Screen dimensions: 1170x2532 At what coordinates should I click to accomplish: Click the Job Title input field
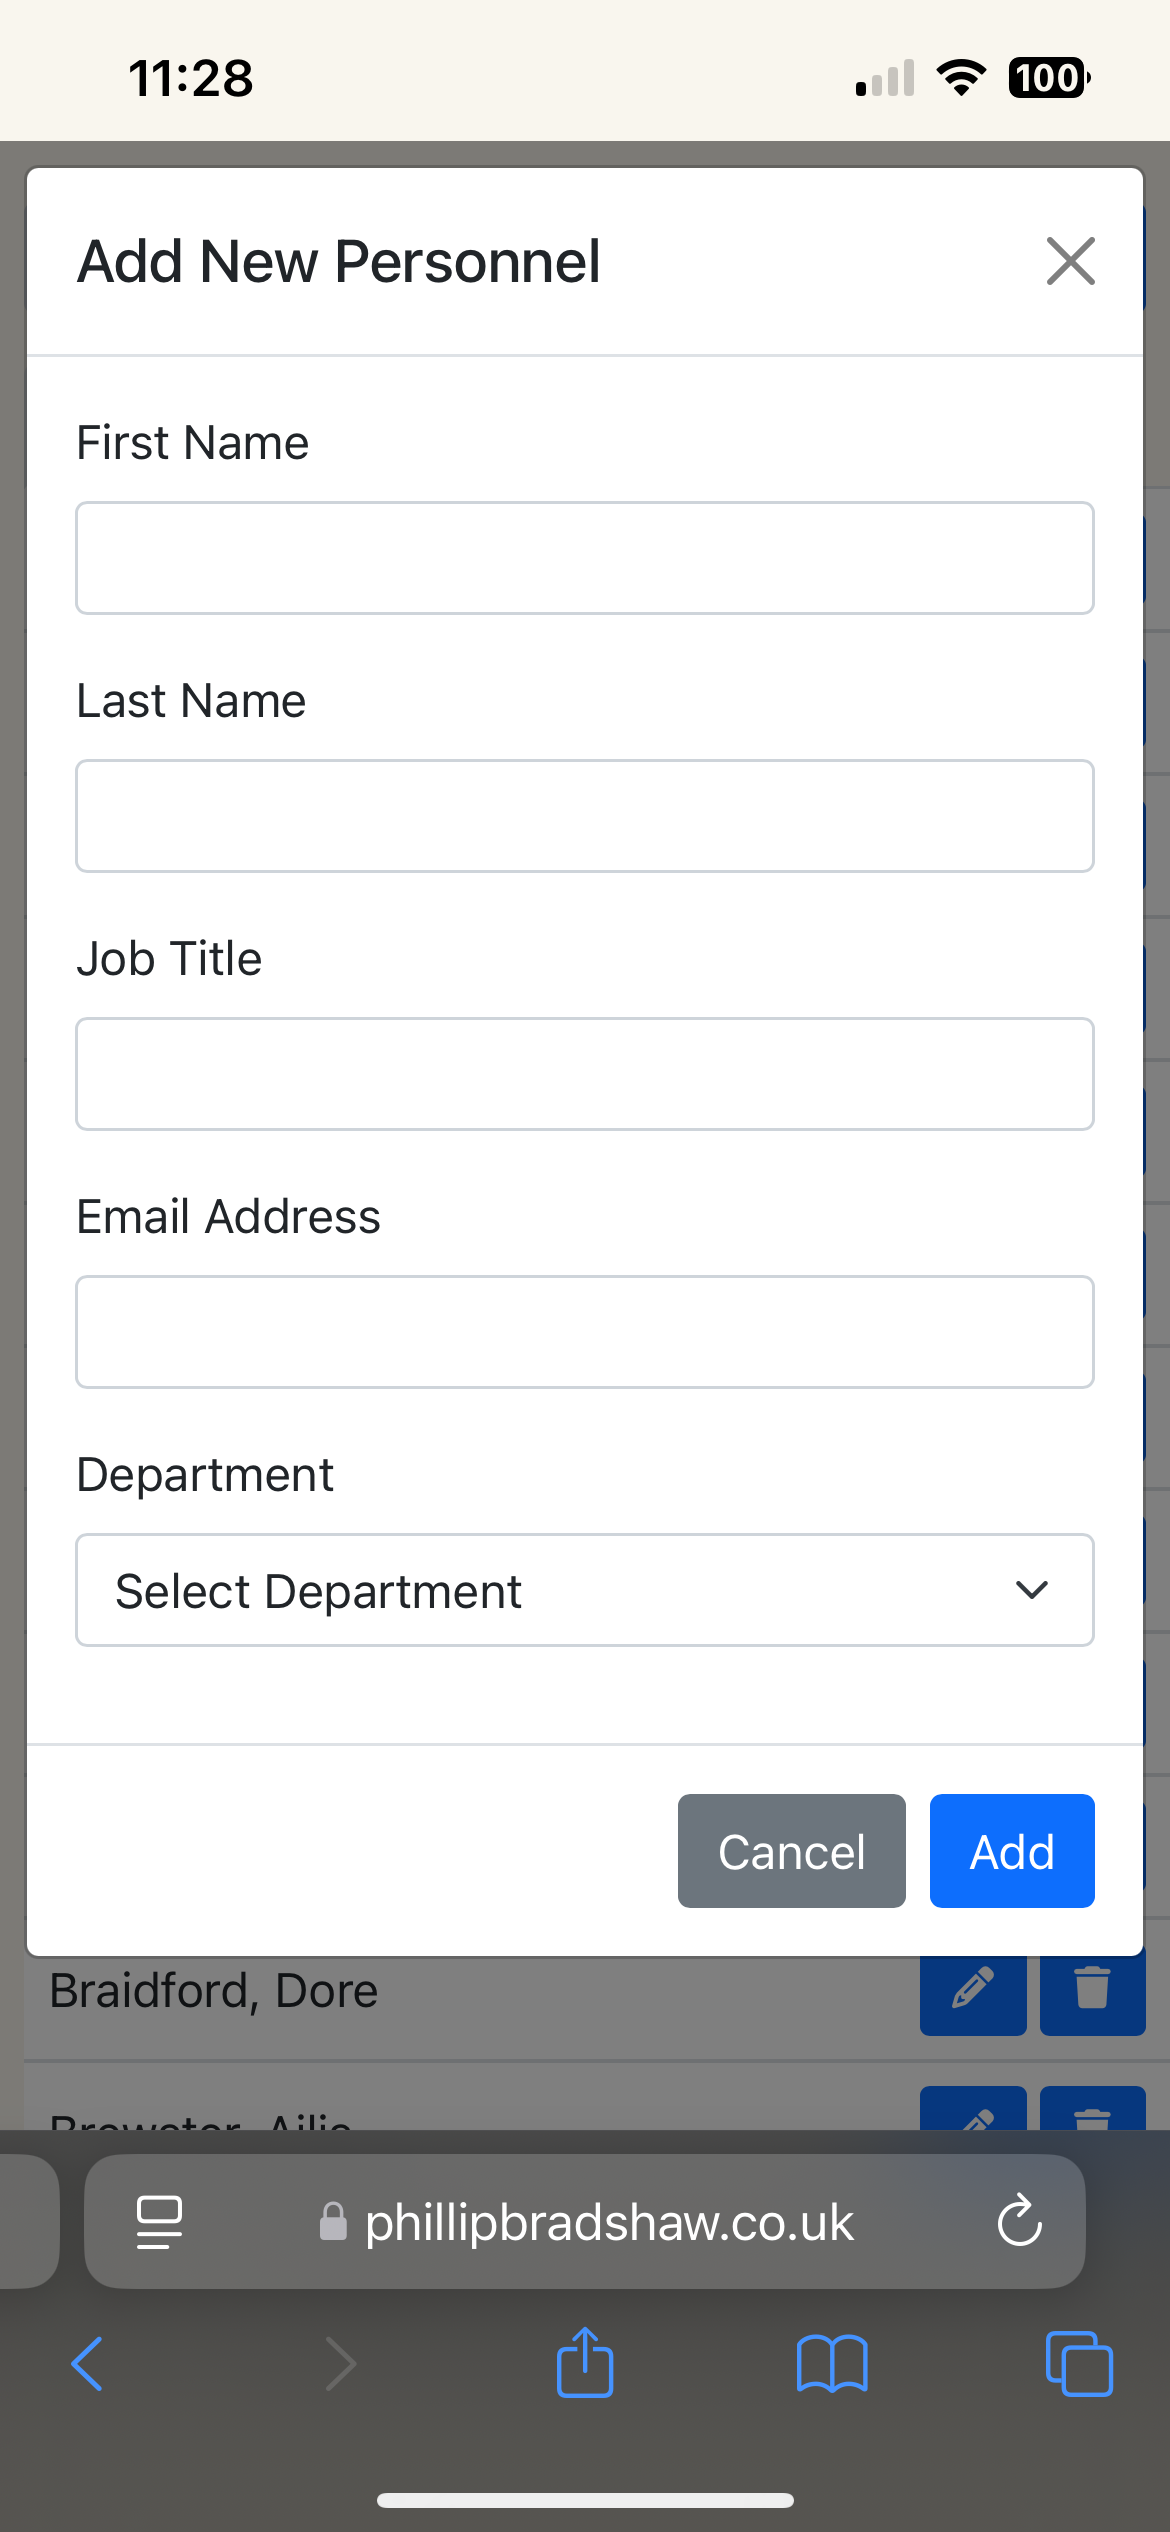tap(584, 1074)
